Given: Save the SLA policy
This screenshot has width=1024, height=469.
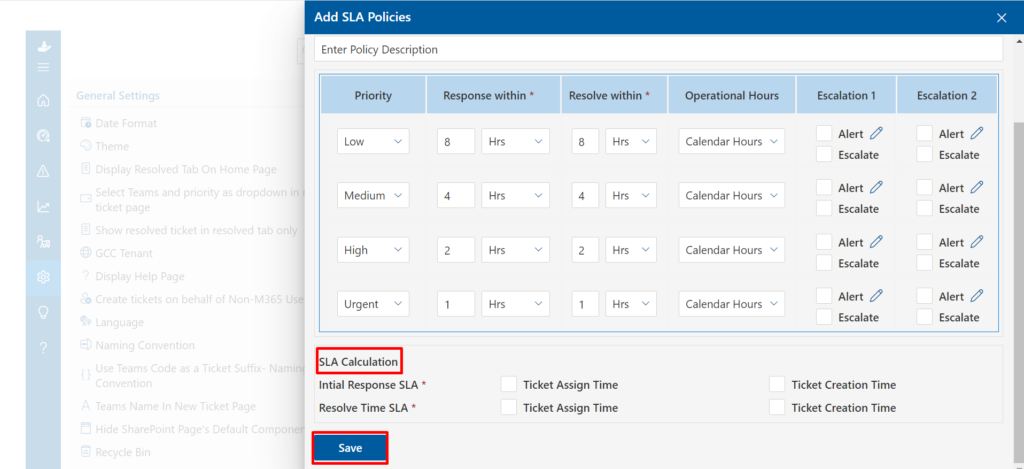Looking at the screenshot, I should point(350,448).
